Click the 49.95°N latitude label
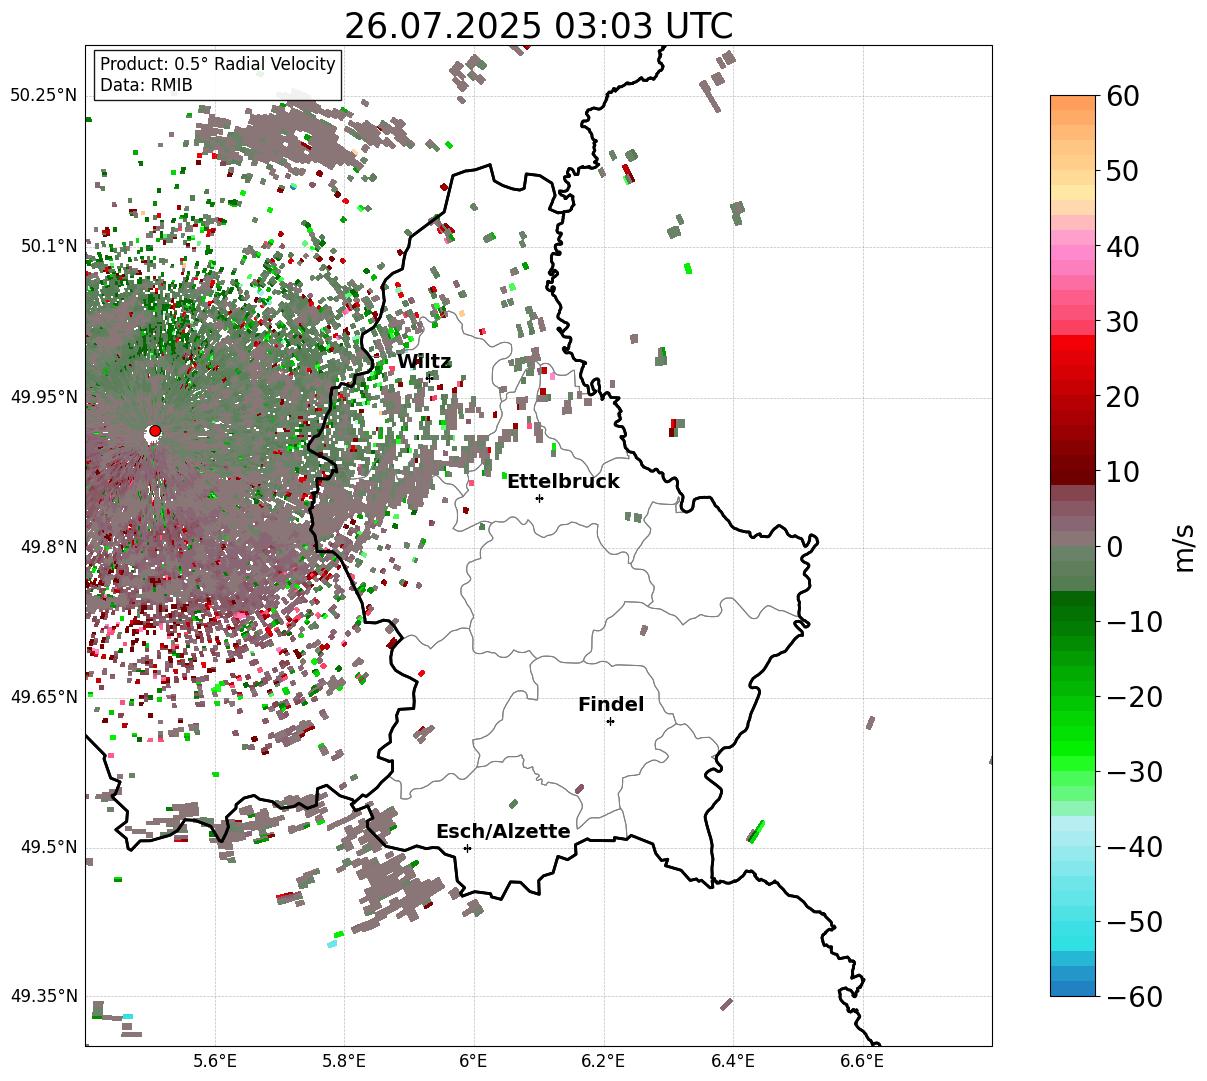1207x1081 pixels. coord(43,397)
